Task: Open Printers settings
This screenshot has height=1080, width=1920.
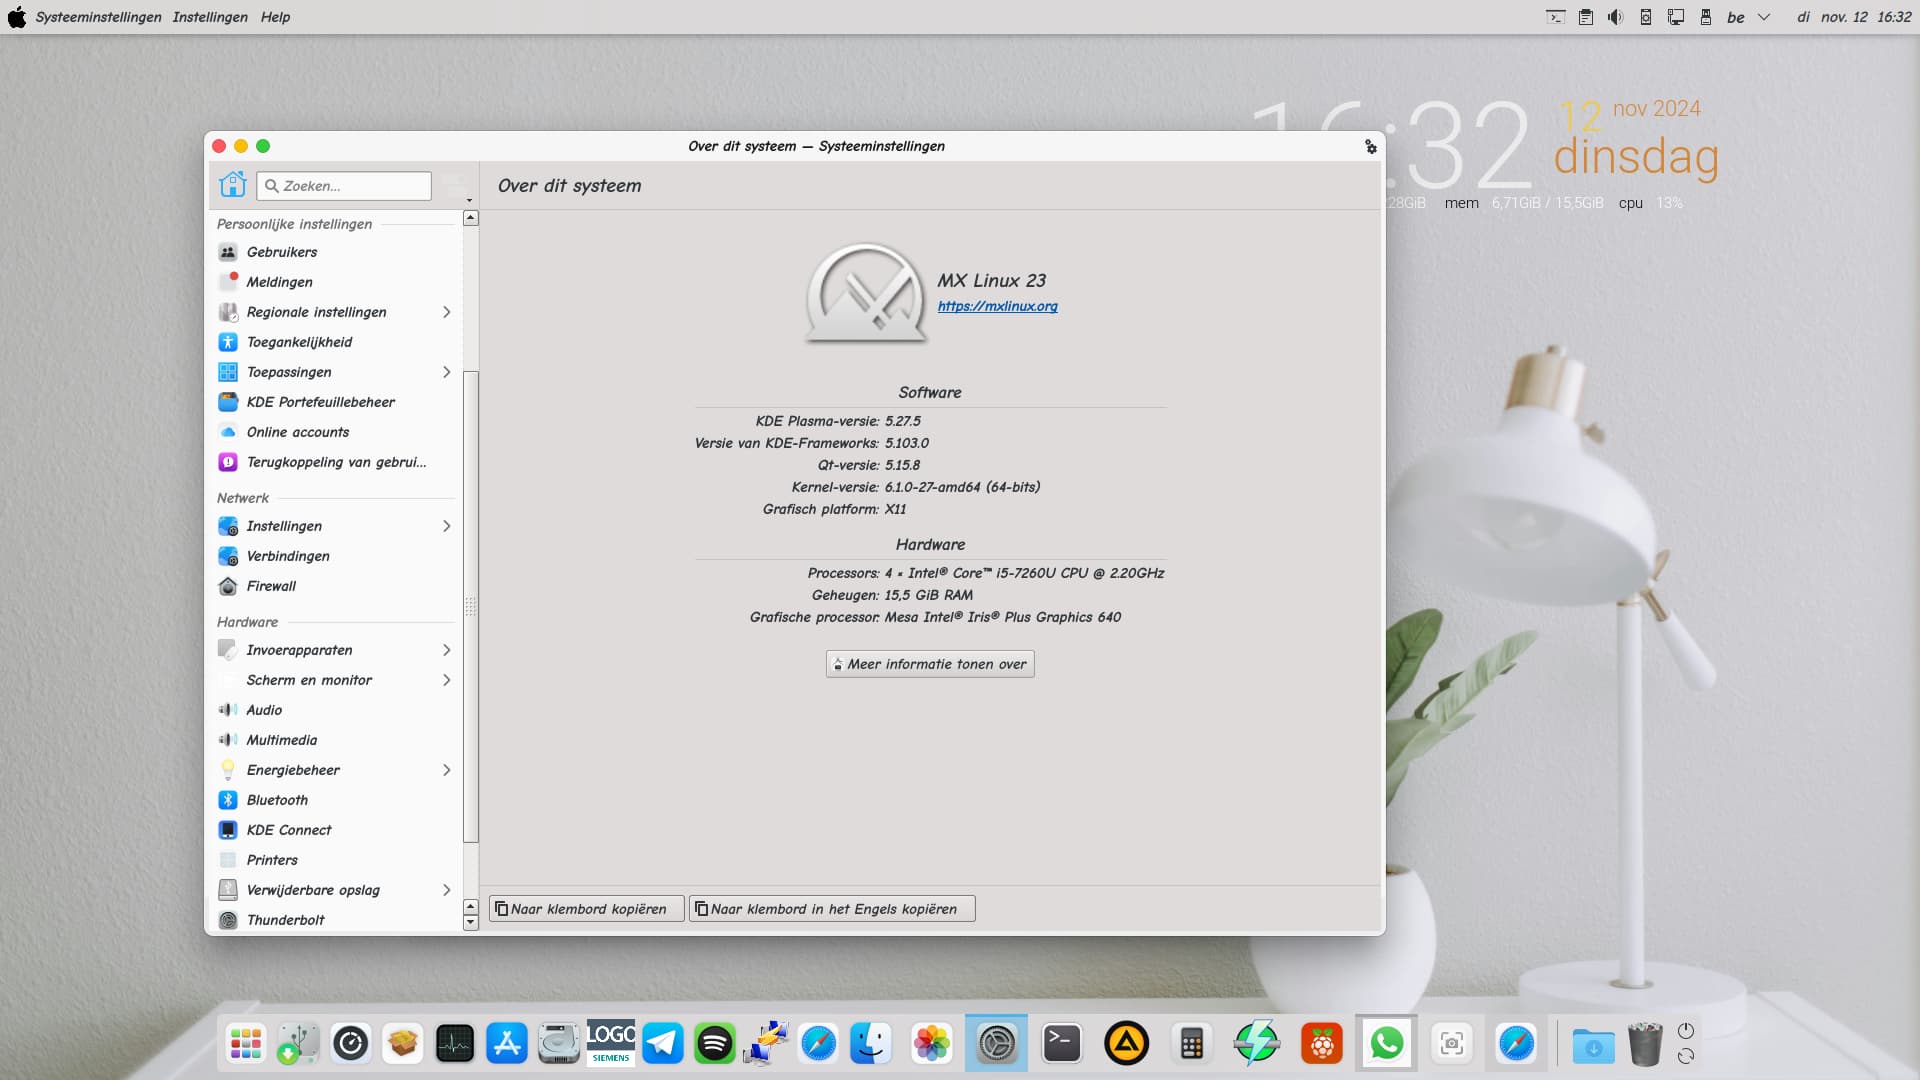Action: pos(335,860)
